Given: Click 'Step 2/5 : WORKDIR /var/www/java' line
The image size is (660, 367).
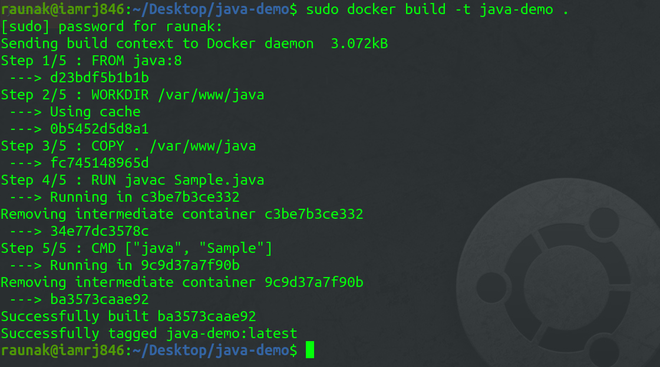Looking at the screenshot, I should [x=133, y=95].
